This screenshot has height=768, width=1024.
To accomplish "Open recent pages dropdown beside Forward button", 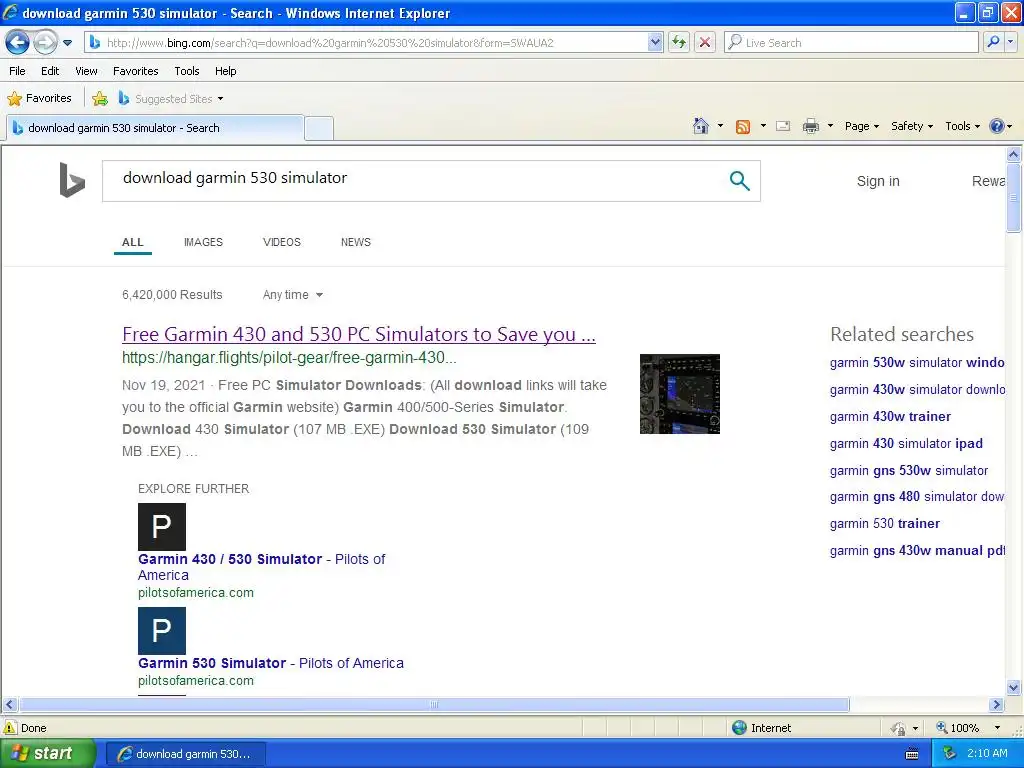I will [x=67, y=43].
